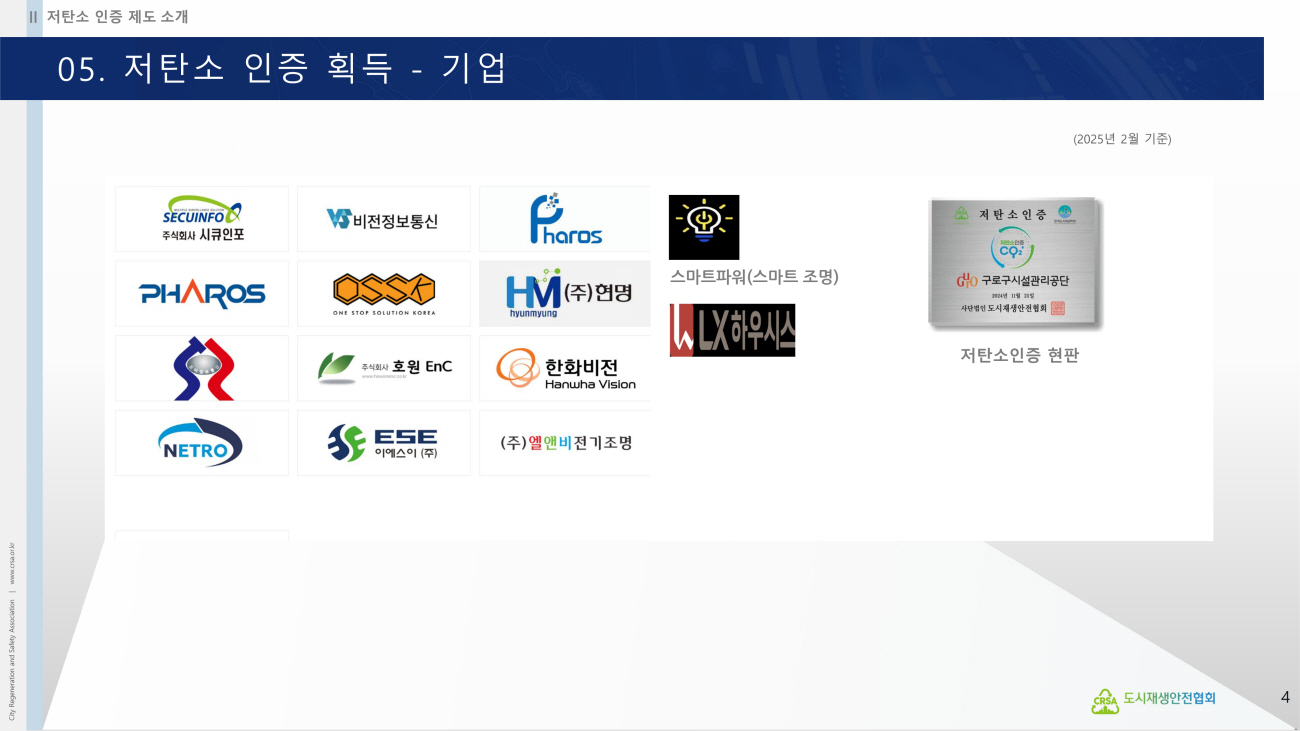Select the 저탄소 인증 제도 소개 section header
Screen dimensions: 1300x731
pos(117,16)
